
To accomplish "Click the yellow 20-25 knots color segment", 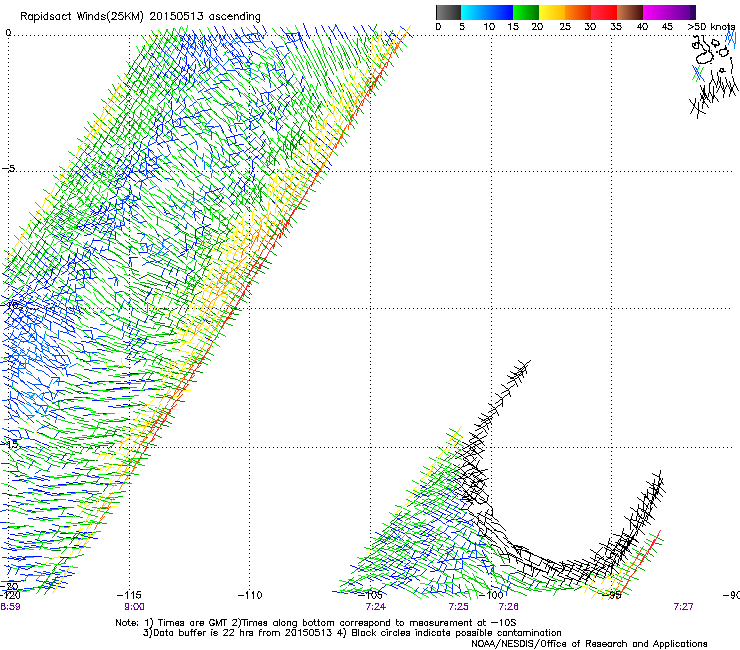I will click(552, 12).
